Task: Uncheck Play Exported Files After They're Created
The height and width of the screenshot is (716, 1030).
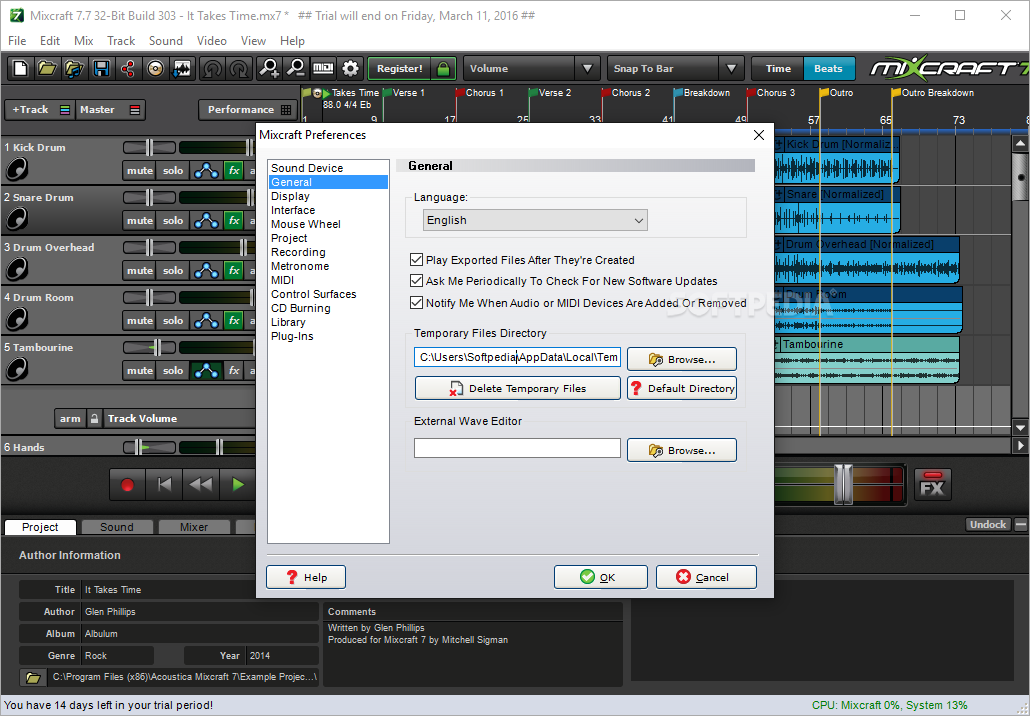Action: click(416, 259)
